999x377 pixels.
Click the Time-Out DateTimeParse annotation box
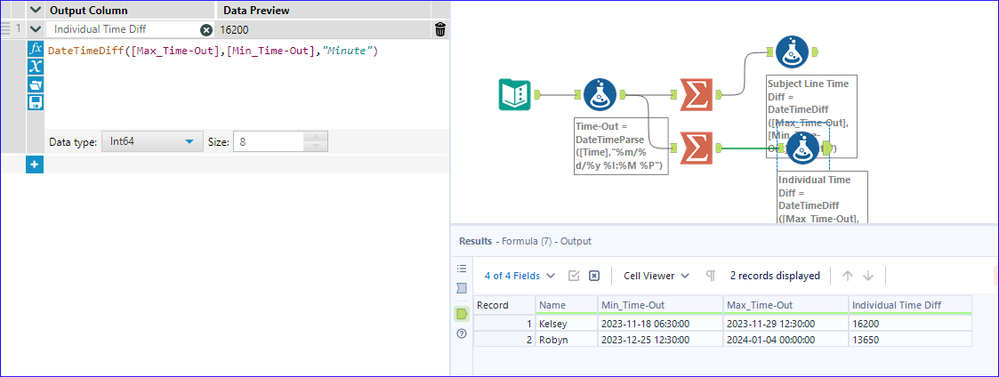(621, 146)
